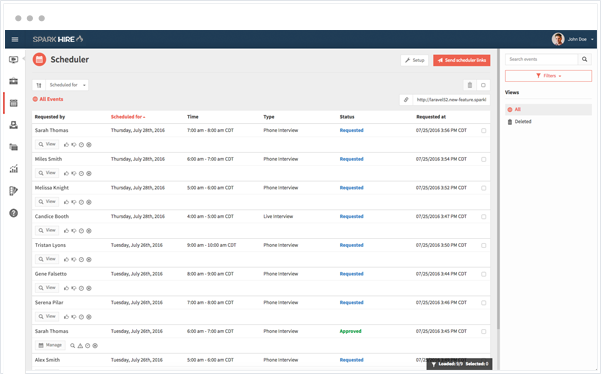Click thumbs up icon for Sarah Thomas

tap(66, 145)
